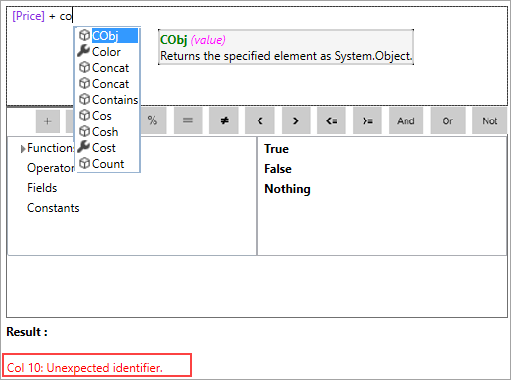
Task: Select the Functions category
Action: click(x=50, y=148)
